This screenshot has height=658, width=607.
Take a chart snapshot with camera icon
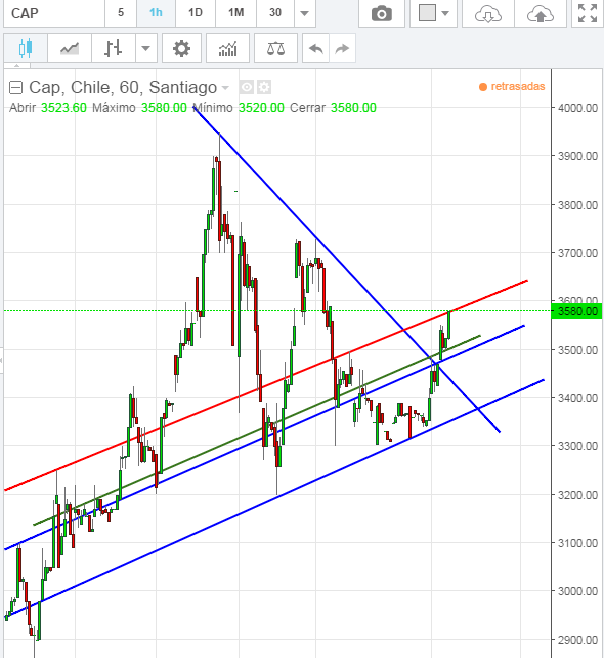coord(382,13)
